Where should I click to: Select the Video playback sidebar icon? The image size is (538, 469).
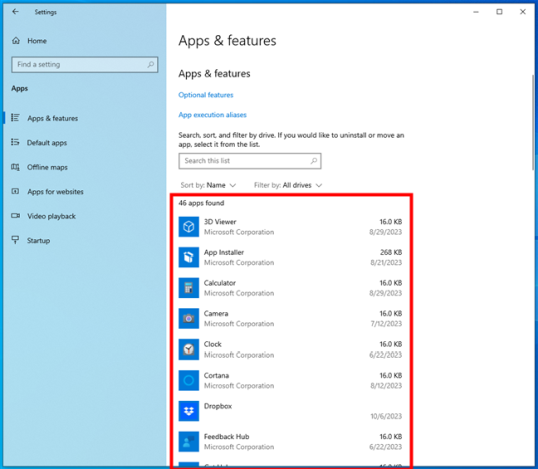pyautogui.click(x=15, y=216)
